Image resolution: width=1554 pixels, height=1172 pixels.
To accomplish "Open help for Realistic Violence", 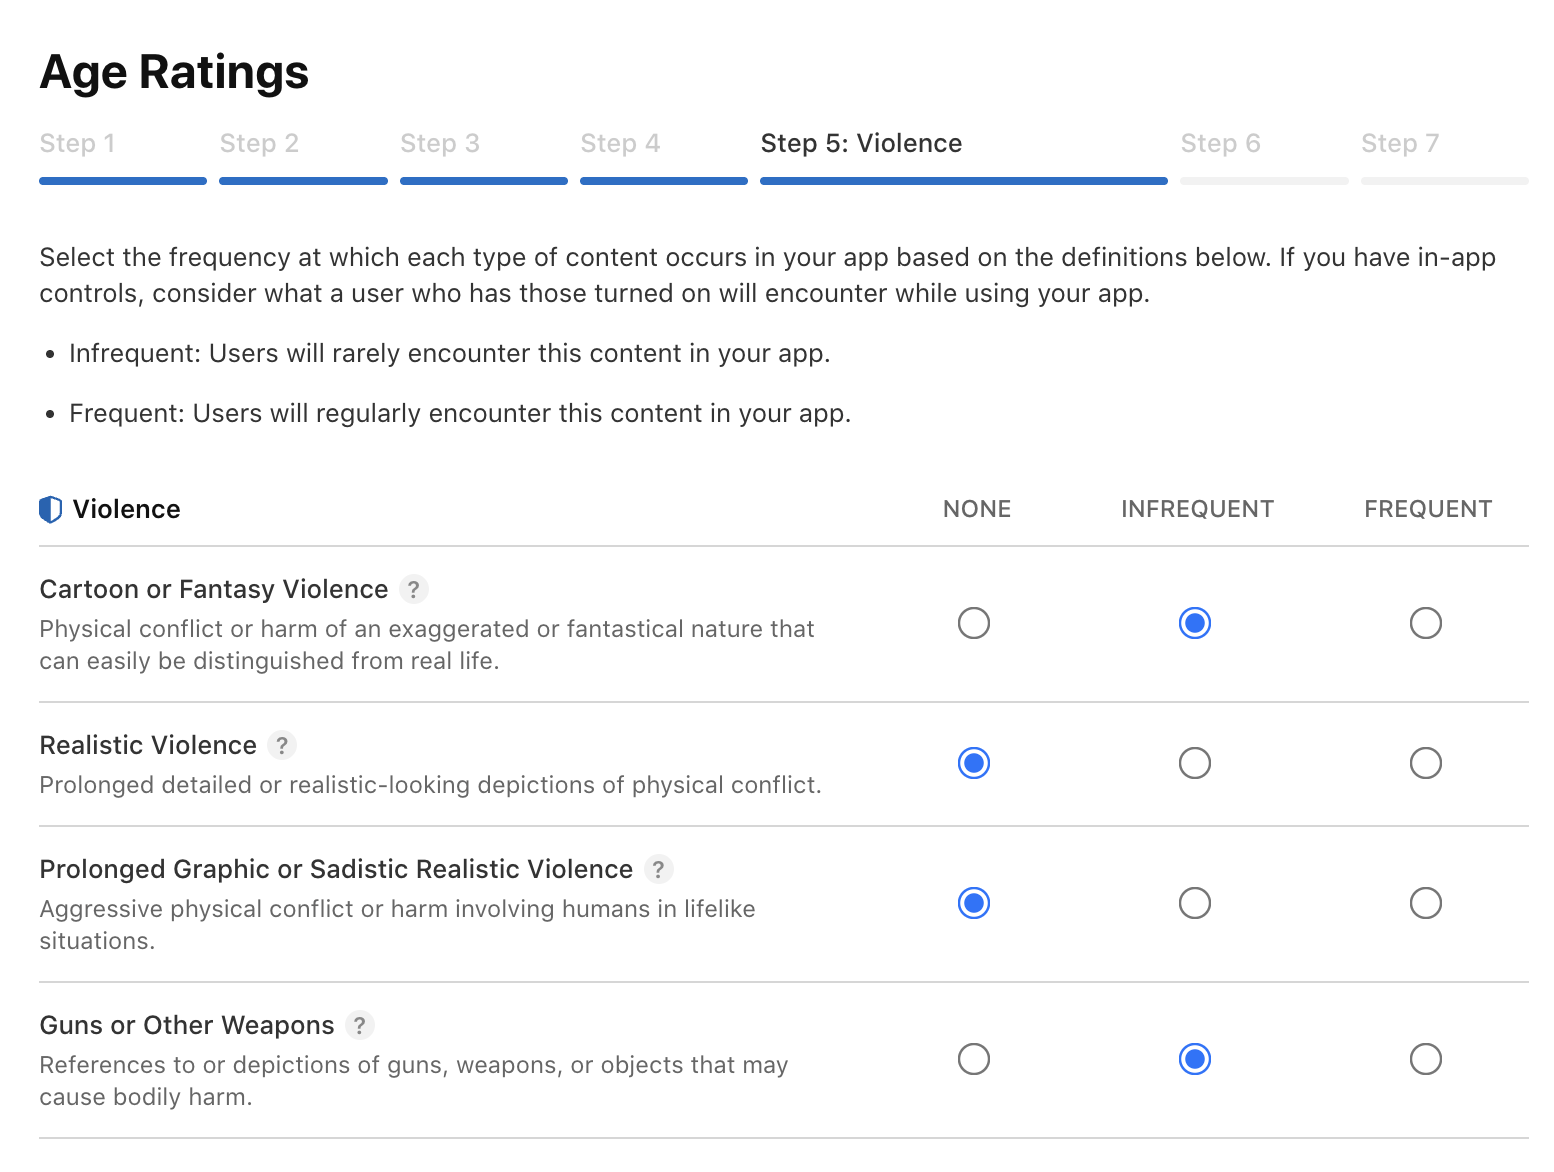I will pyautogui.click(x=281, y=745).
